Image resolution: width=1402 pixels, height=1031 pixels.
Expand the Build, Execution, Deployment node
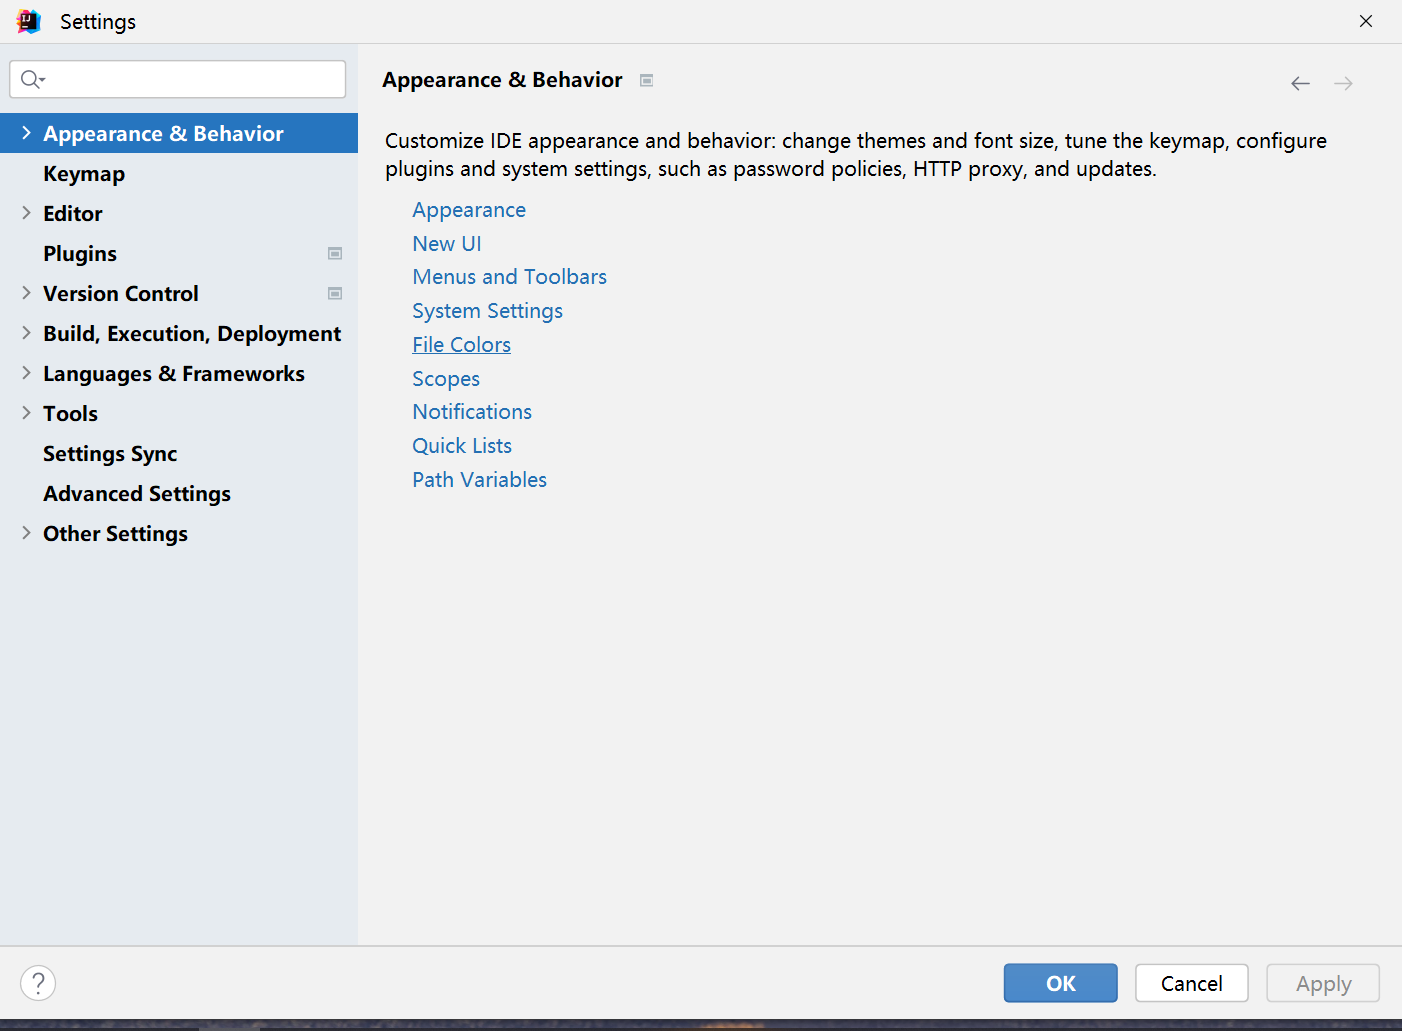(26, 333)
